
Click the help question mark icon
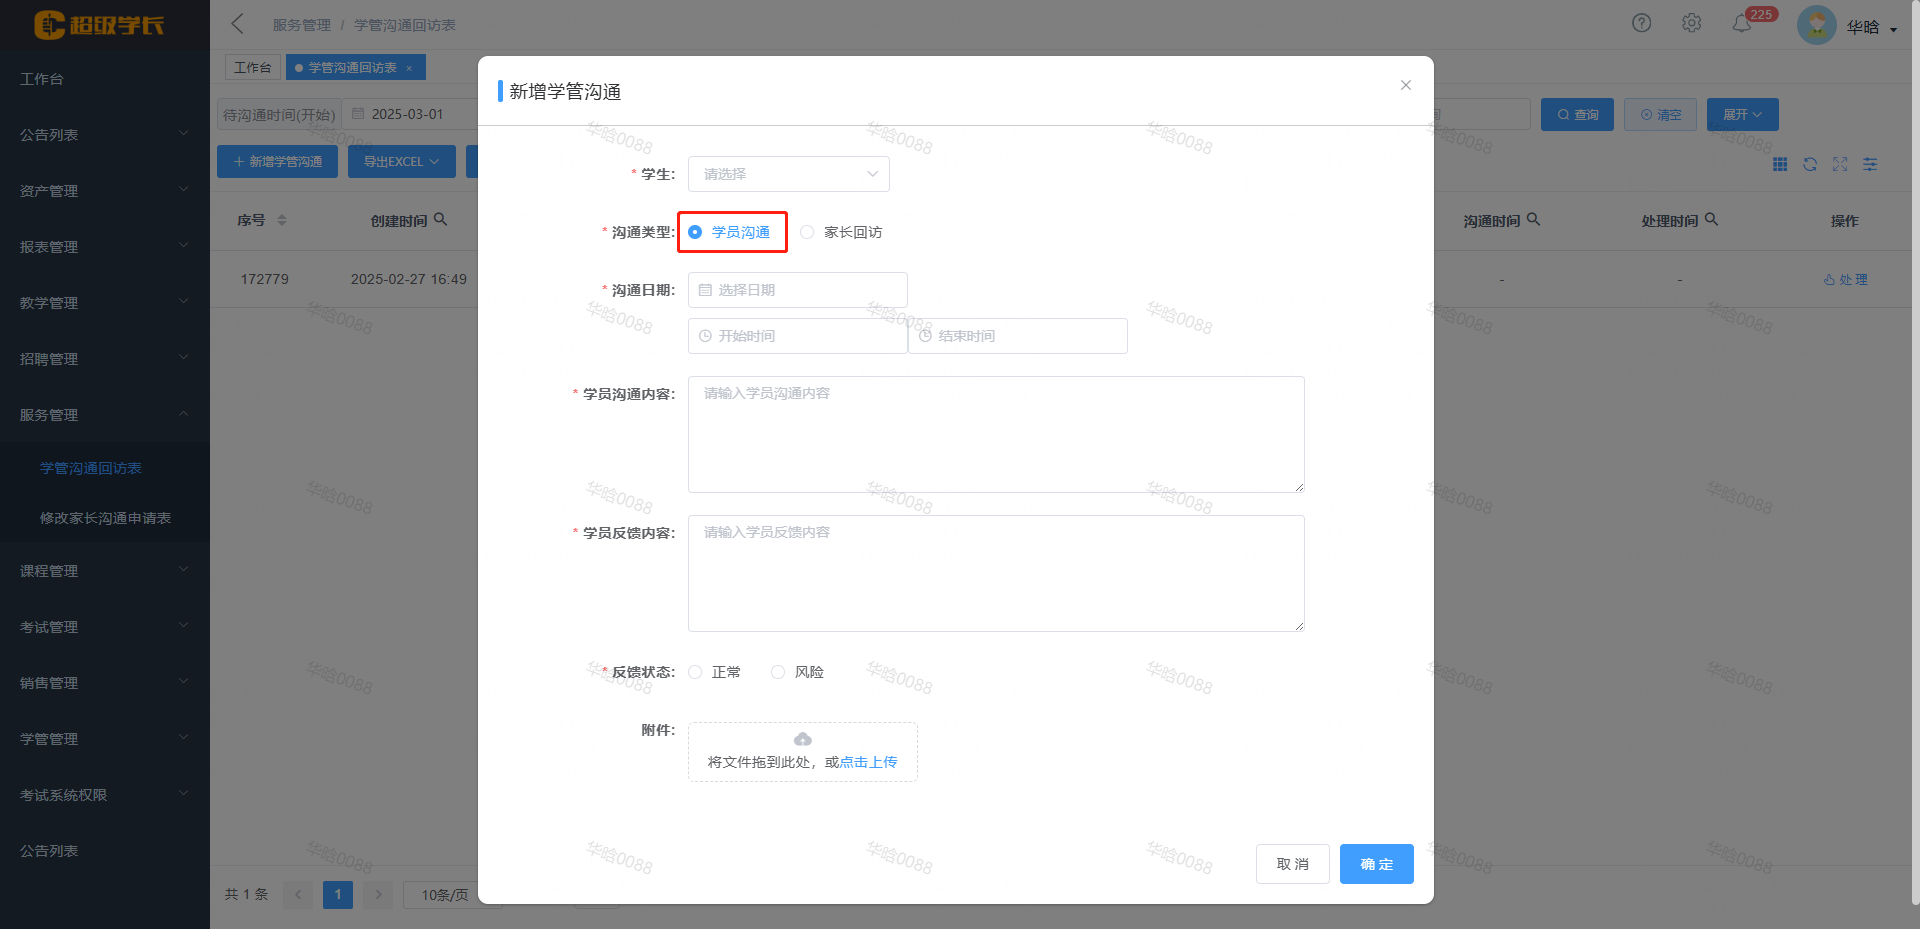click(x=1641, y=23)
